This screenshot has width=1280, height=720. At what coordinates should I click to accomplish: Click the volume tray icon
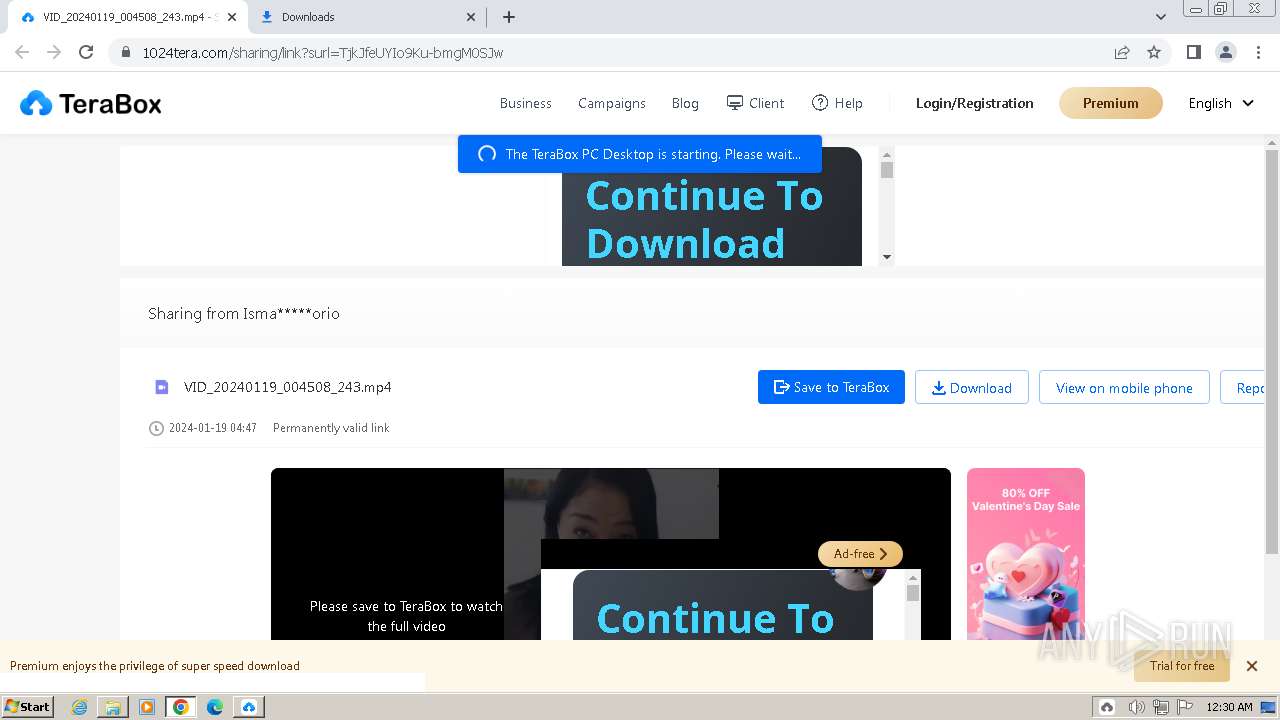pos(1136,707)
